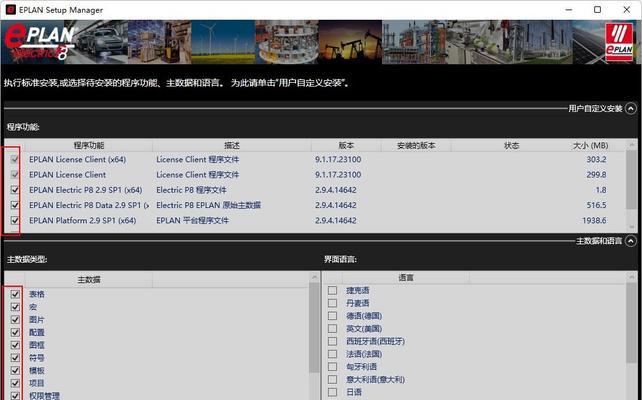The image size is (642, 400).
Task: Uncheck the 图框 master data checkbox
Action: (x=15, y=345)
